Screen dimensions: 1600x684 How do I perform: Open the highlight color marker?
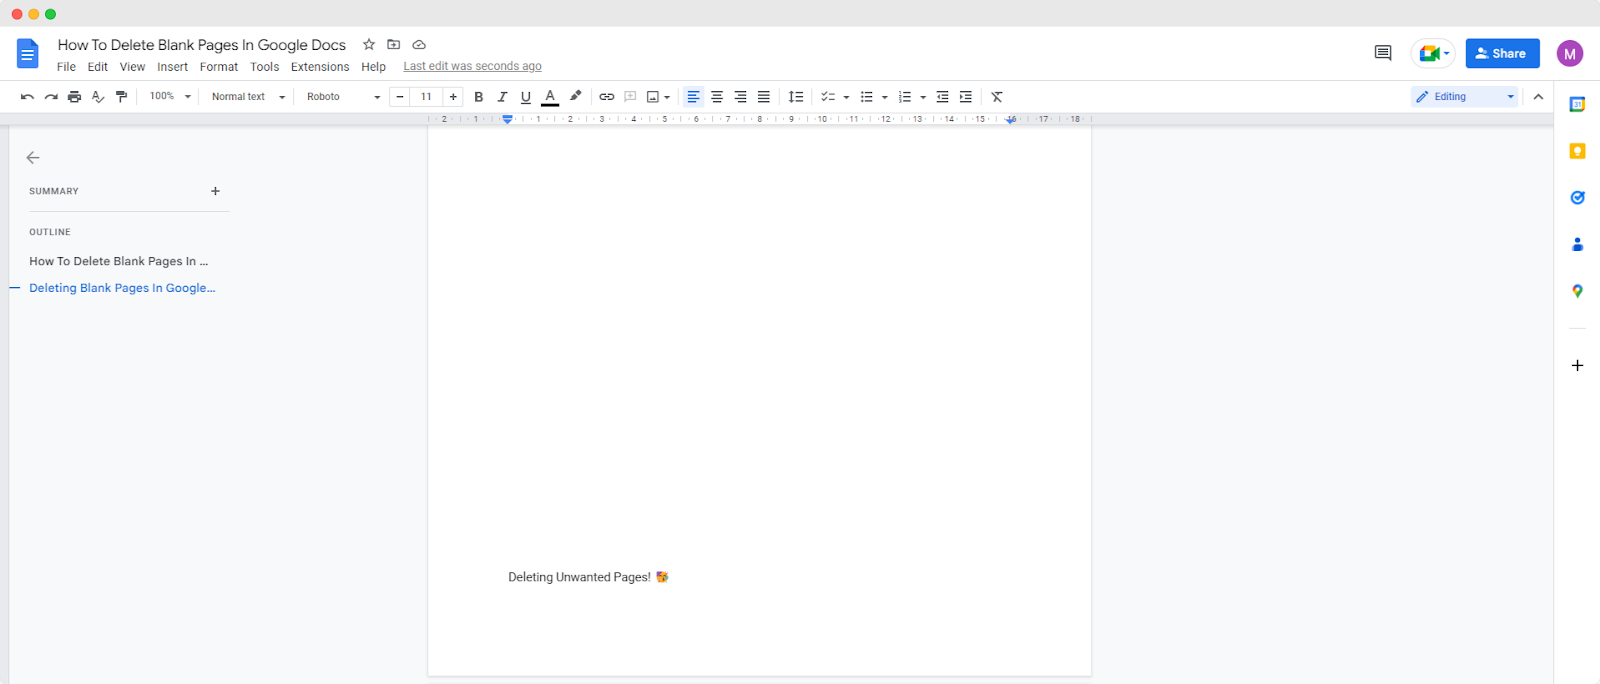[575, 96]
